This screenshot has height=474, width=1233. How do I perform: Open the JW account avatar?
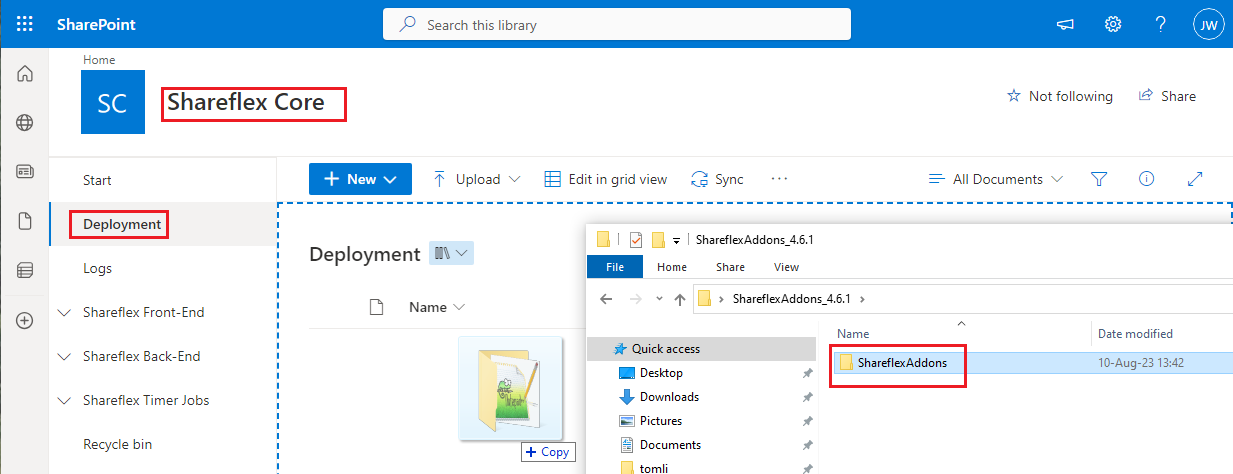click(x=1209, y=24)
